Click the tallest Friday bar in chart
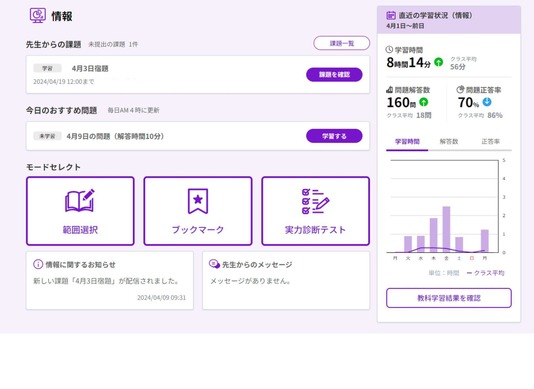Image resolution: width=534 pixels, height=389 pixels. point(446,229)
